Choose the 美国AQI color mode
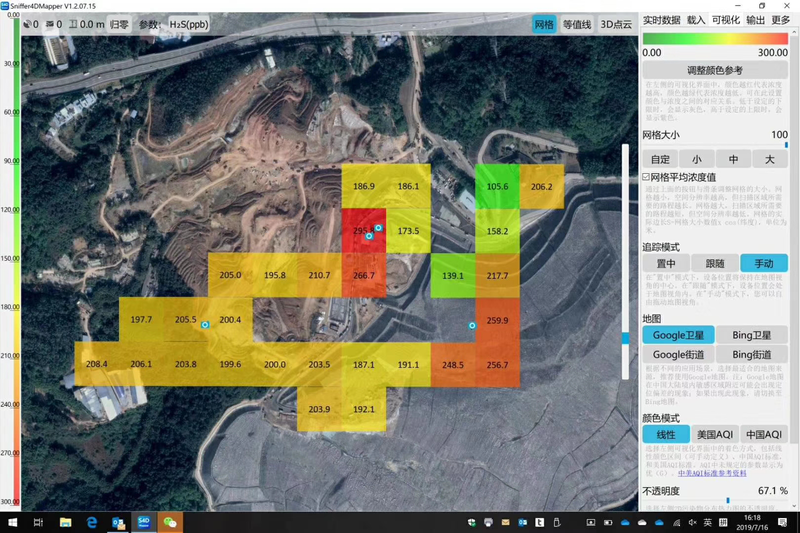 [x=715, y=435]
